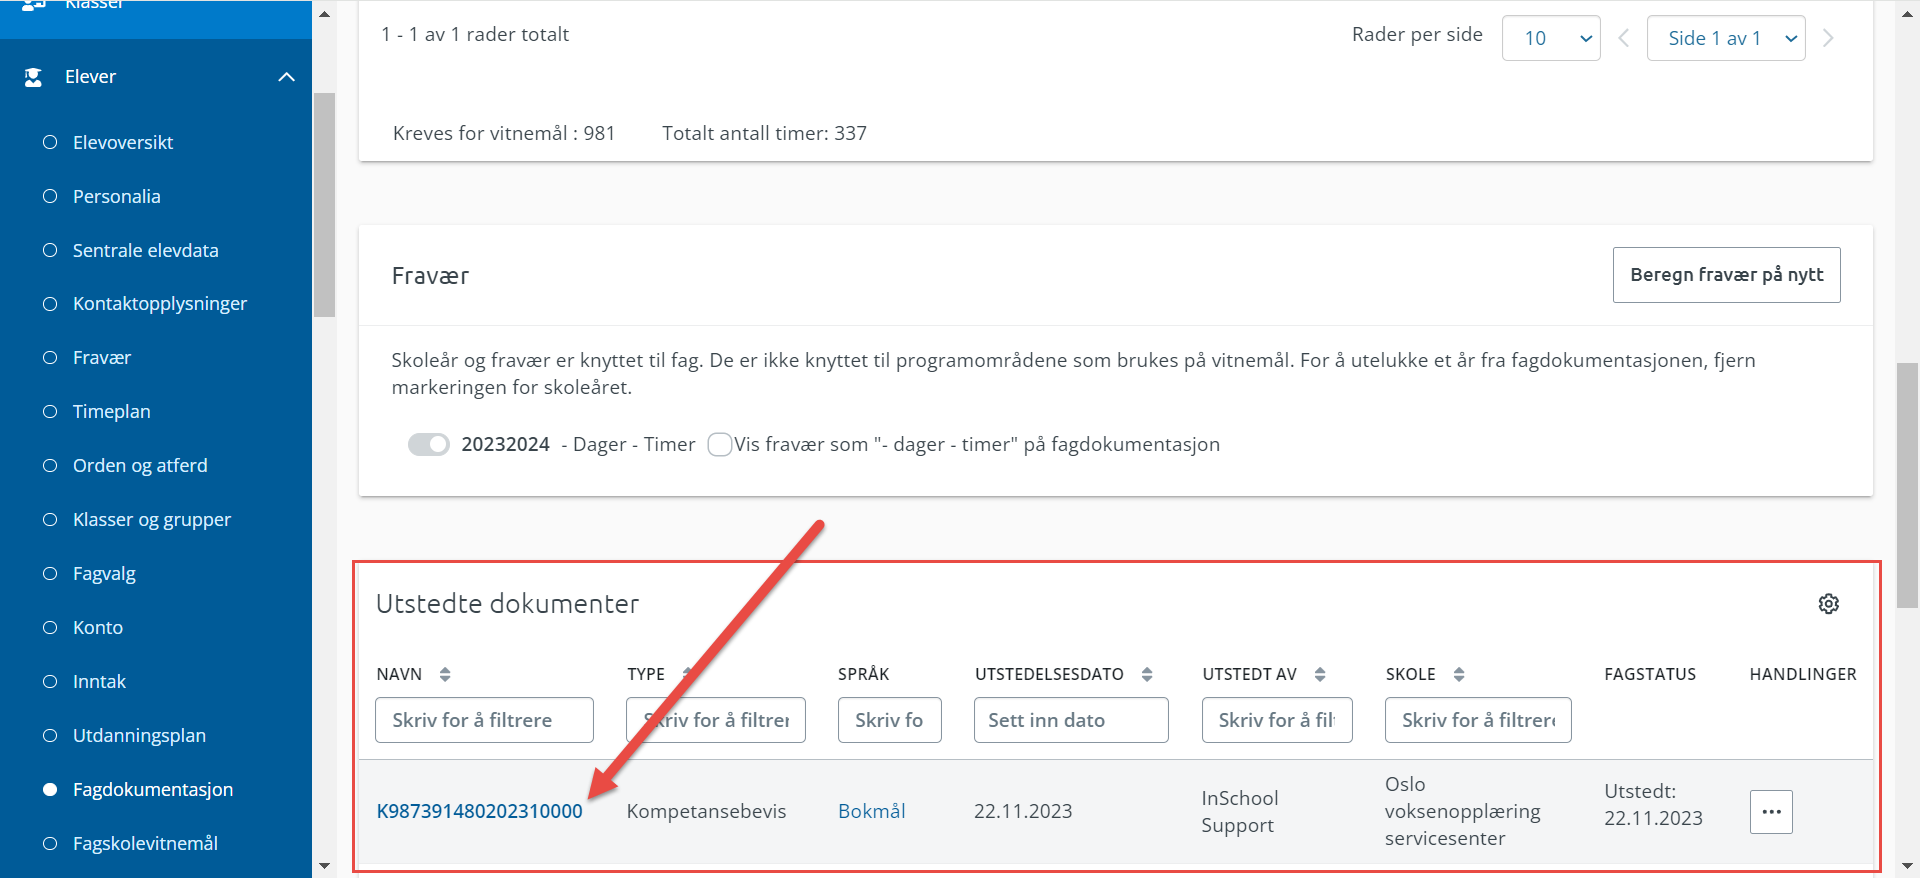Open the Utstedte dokumenter settings gear
The height and width of the screenshot is (878, 1920).
(x=1828, y=604)
